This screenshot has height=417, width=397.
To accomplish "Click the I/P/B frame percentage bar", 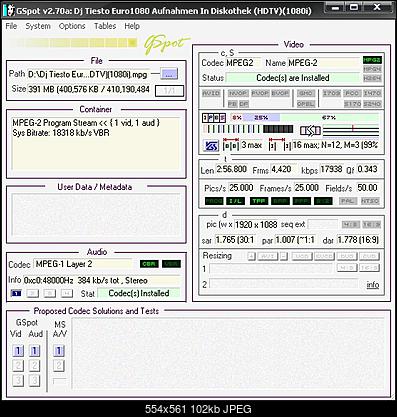I will tap(304, 118).
